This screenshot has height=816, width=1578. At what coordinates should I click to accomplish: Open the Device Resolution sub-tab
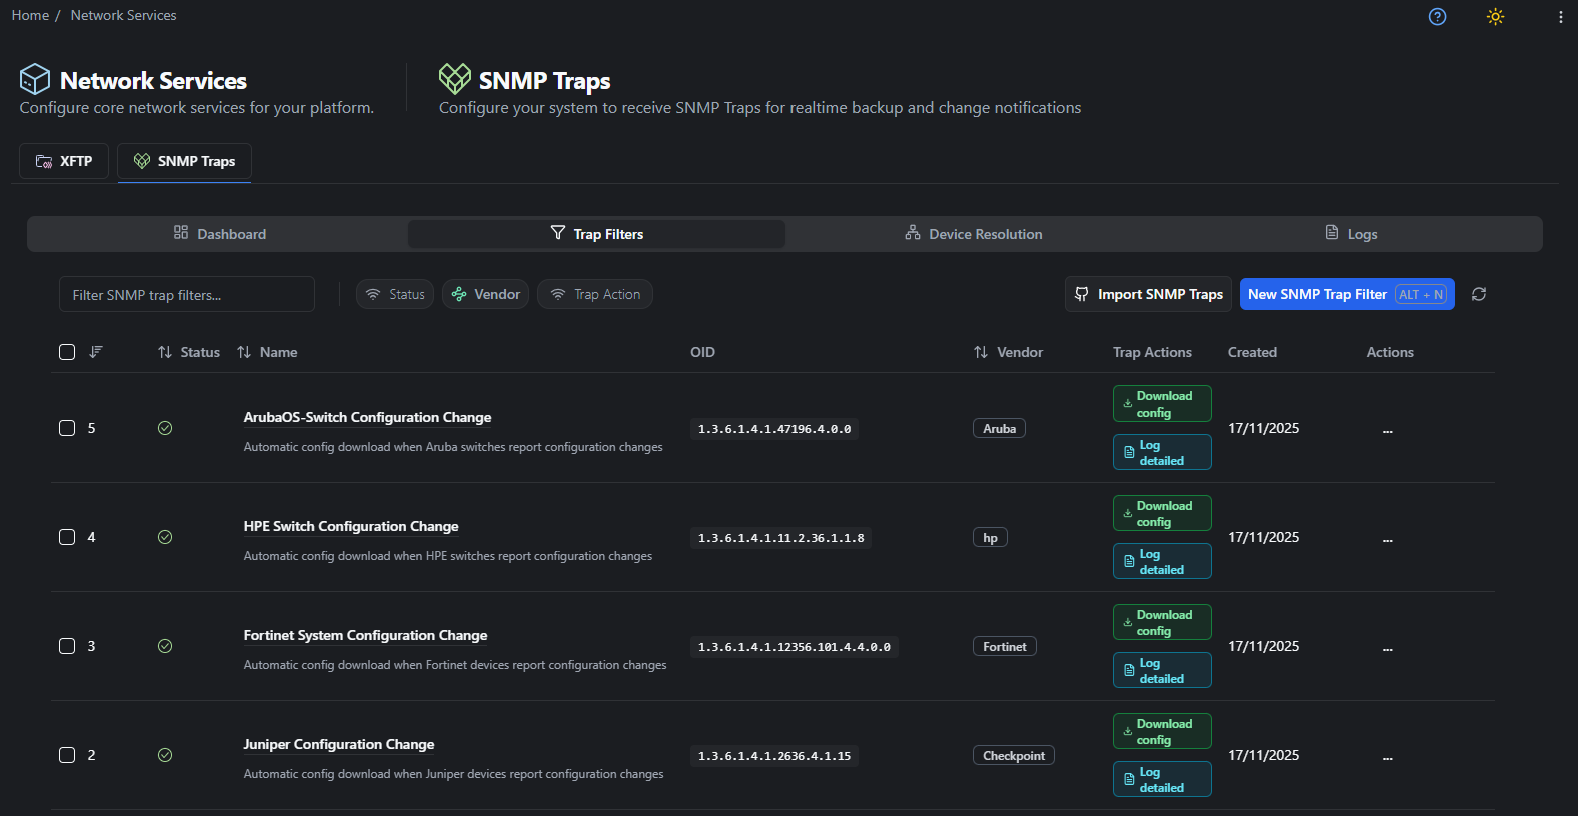click(974, 234)
